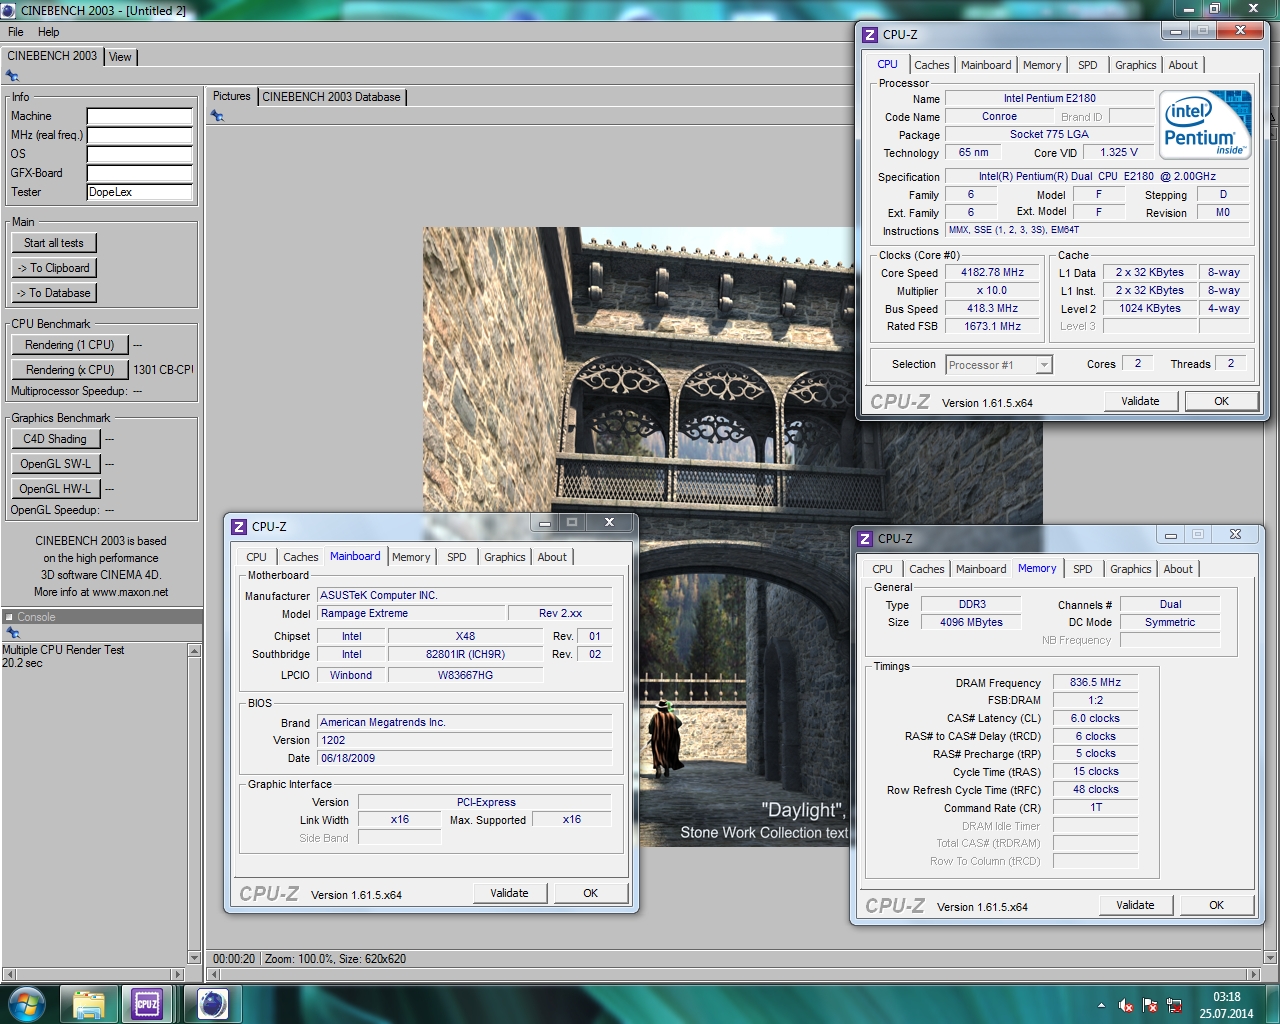Click the Show desktop strip

point(1272,1004)
